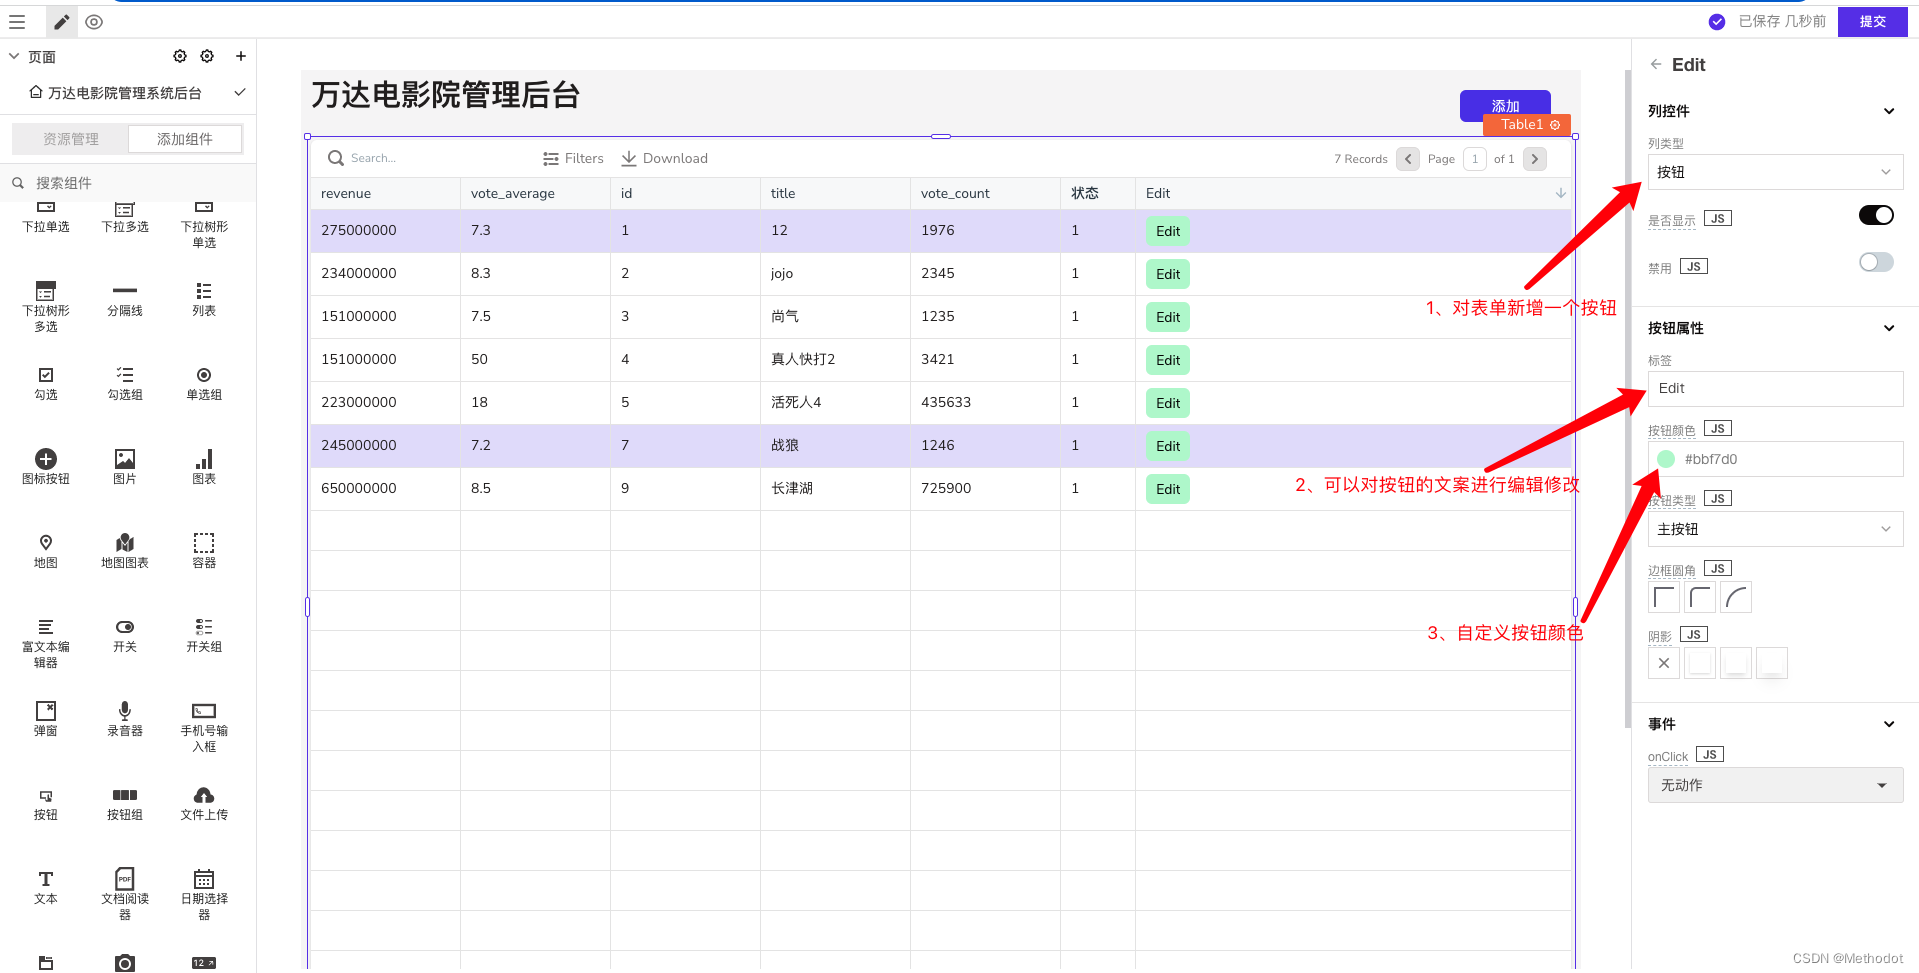1919x973 pixels.
Task: Enable JS mode for 禁用
Action: pos(1694,267)
